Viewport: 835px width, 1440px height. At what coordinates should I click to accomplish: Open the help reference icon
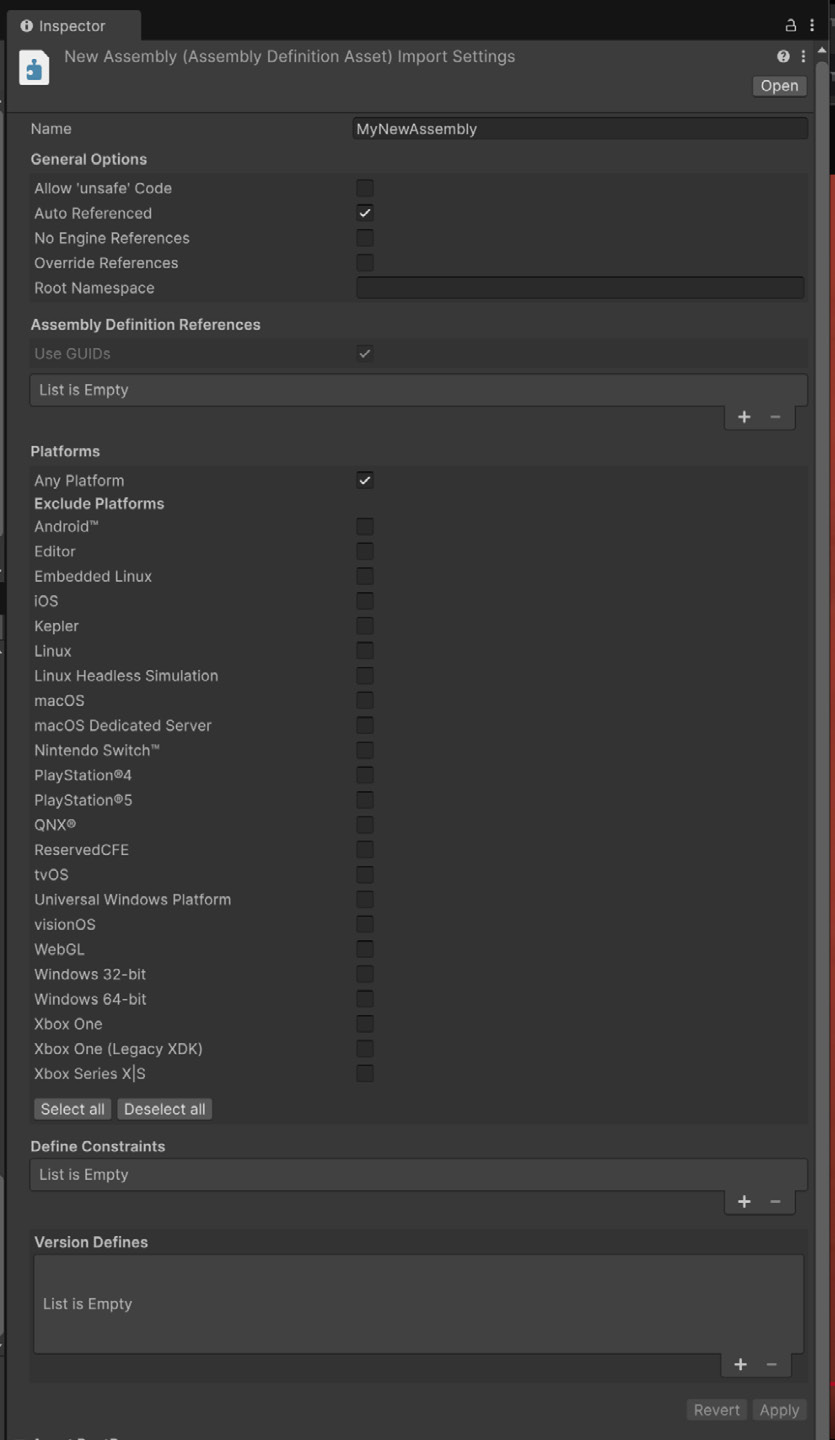[783, 57]
